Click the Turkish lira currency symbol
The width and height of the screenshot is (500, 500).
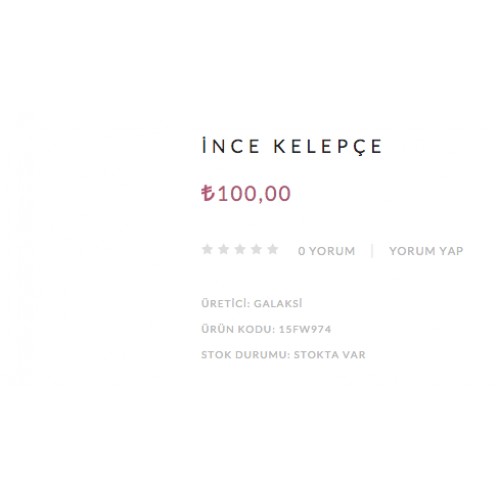click(x=208, y=193)
